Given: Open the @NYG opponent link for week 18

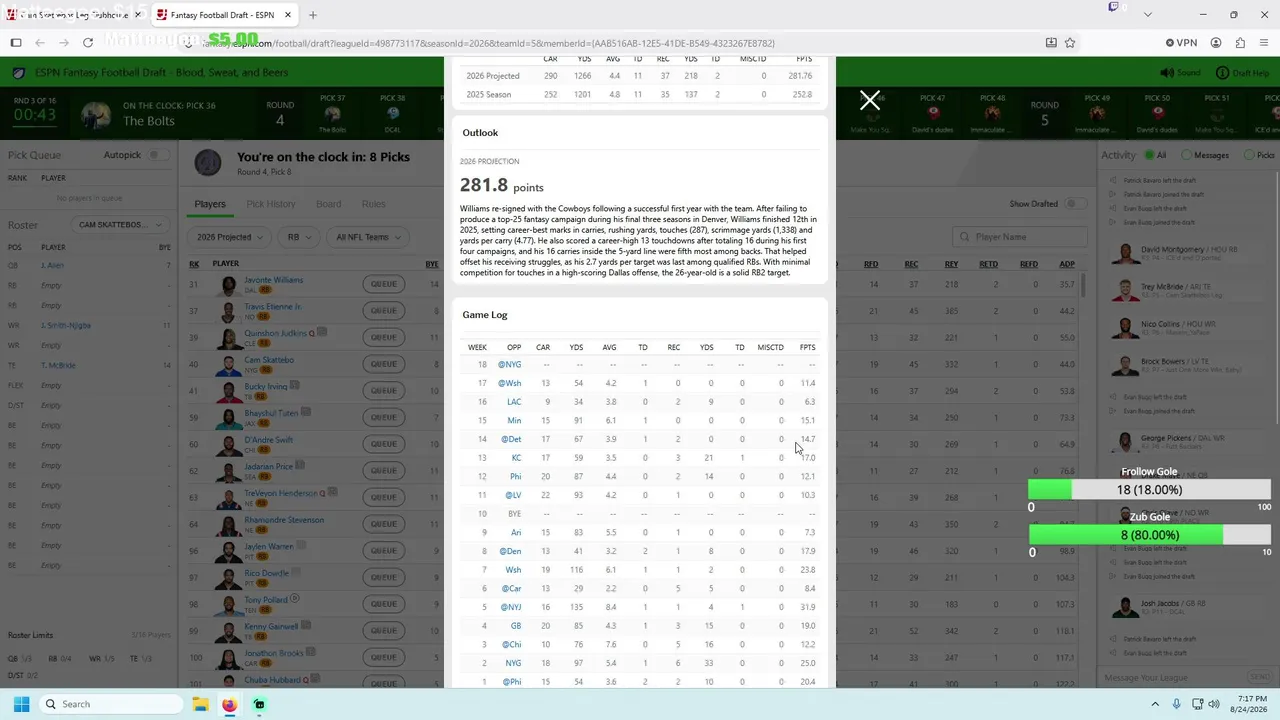Looking at the screenshot, I should [x=510, y=365].
